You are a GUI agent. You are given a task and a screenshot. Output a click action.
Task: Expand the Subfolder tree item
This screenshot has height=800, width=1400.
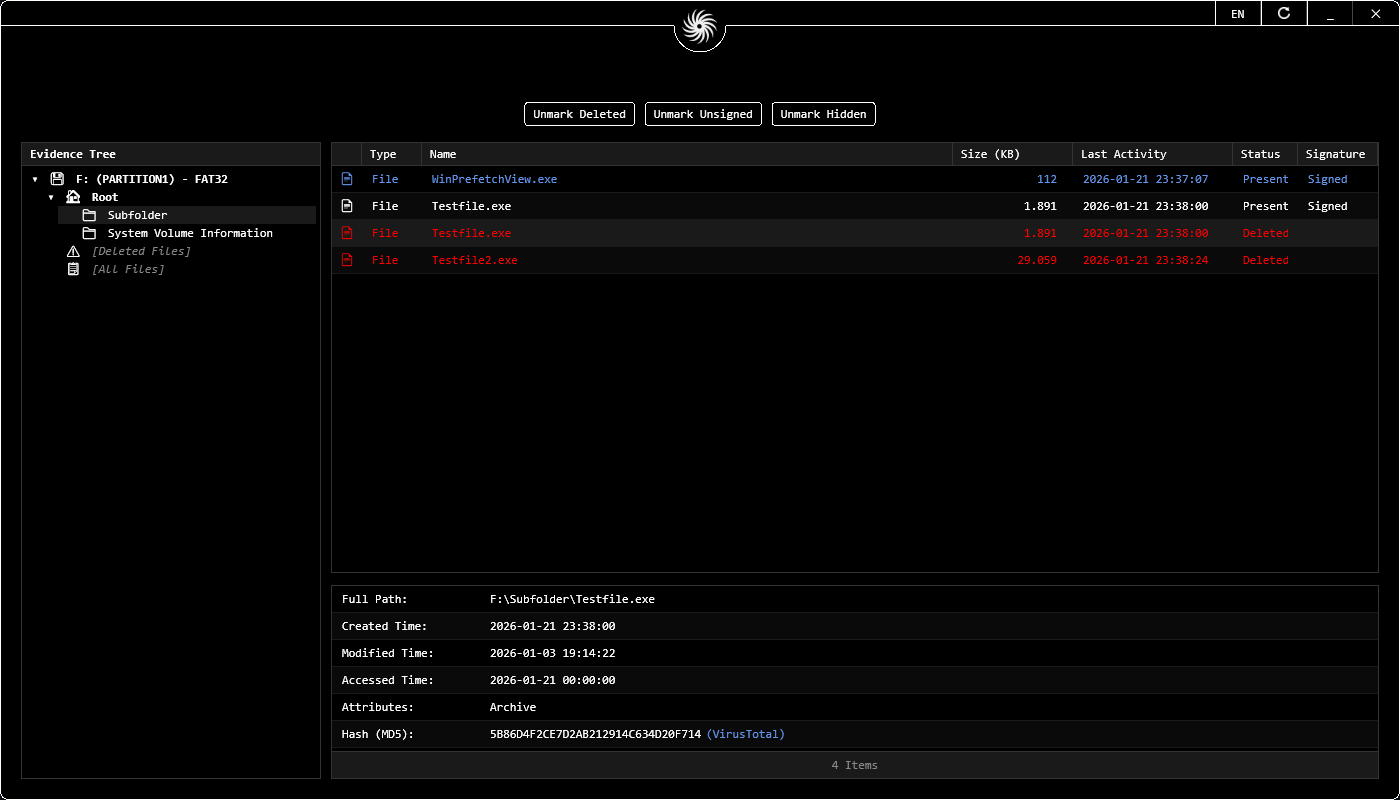[x=136, y=214]
